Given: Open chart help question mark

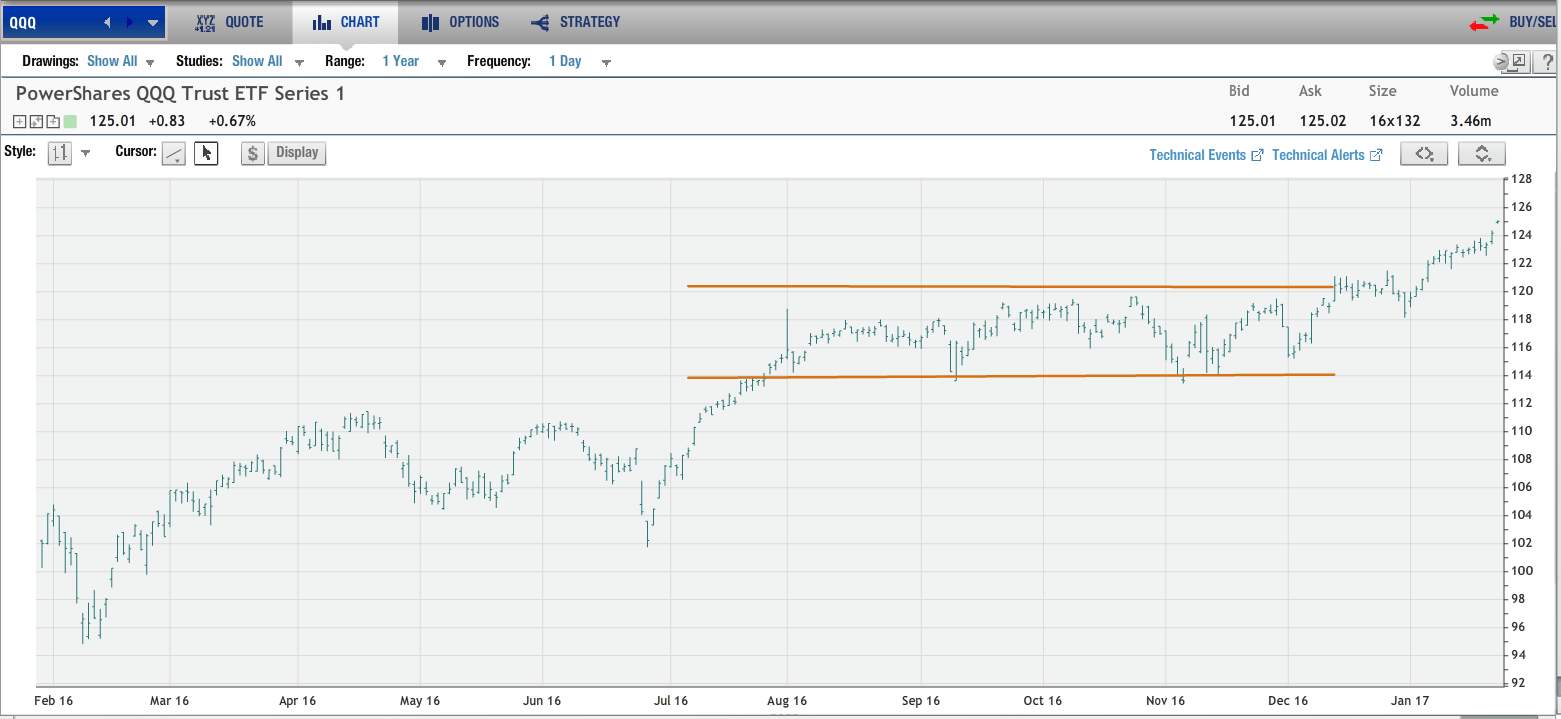Looking at the screenshot, I should click(1547, 62).
